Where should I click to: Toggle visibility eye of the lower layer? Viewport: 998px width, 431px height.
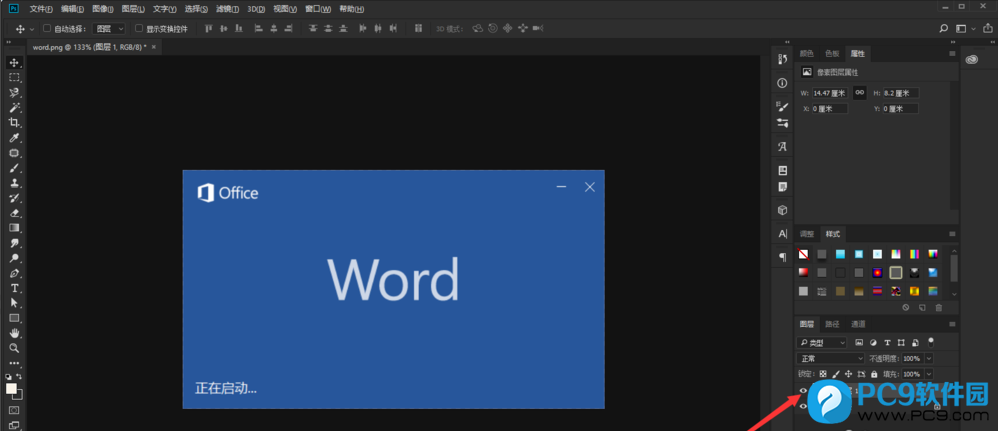(803, 406)
